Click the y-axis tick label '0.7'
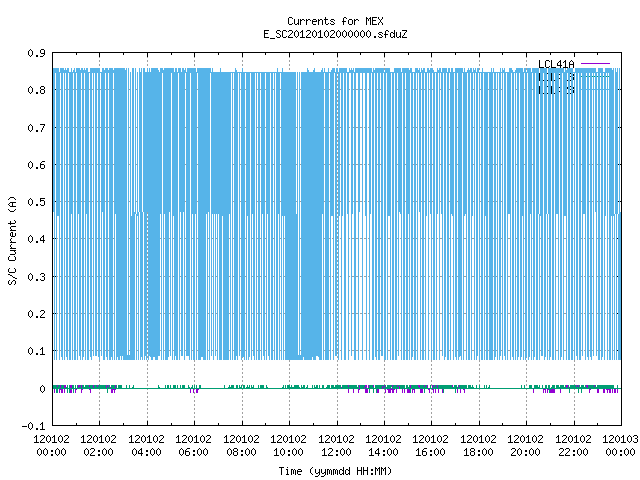640x480 pixels. point(36,128)
